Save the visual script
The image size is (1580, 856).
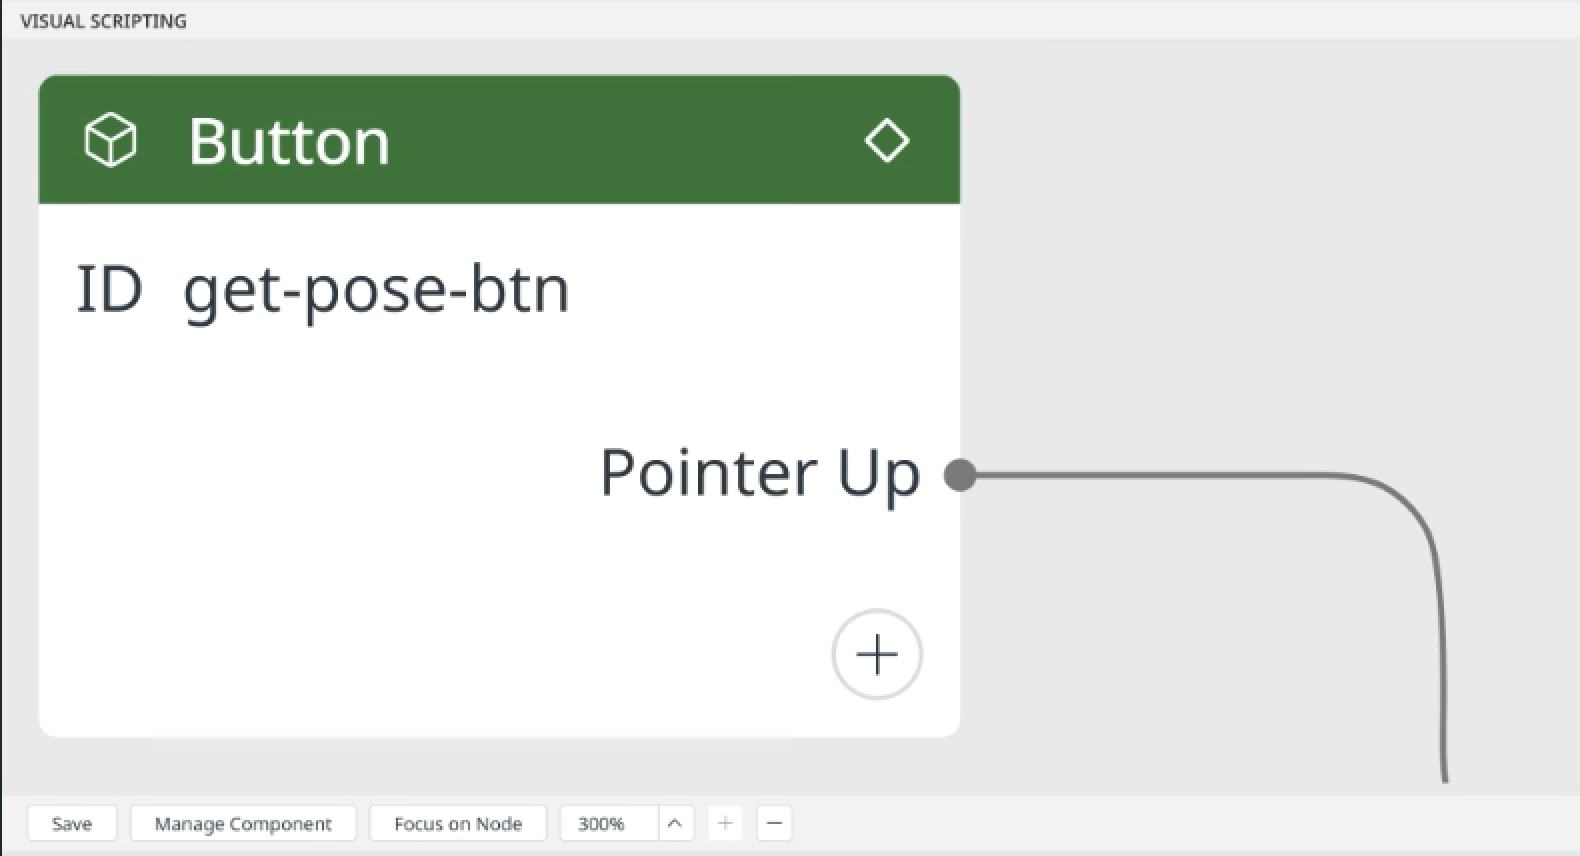72,823
